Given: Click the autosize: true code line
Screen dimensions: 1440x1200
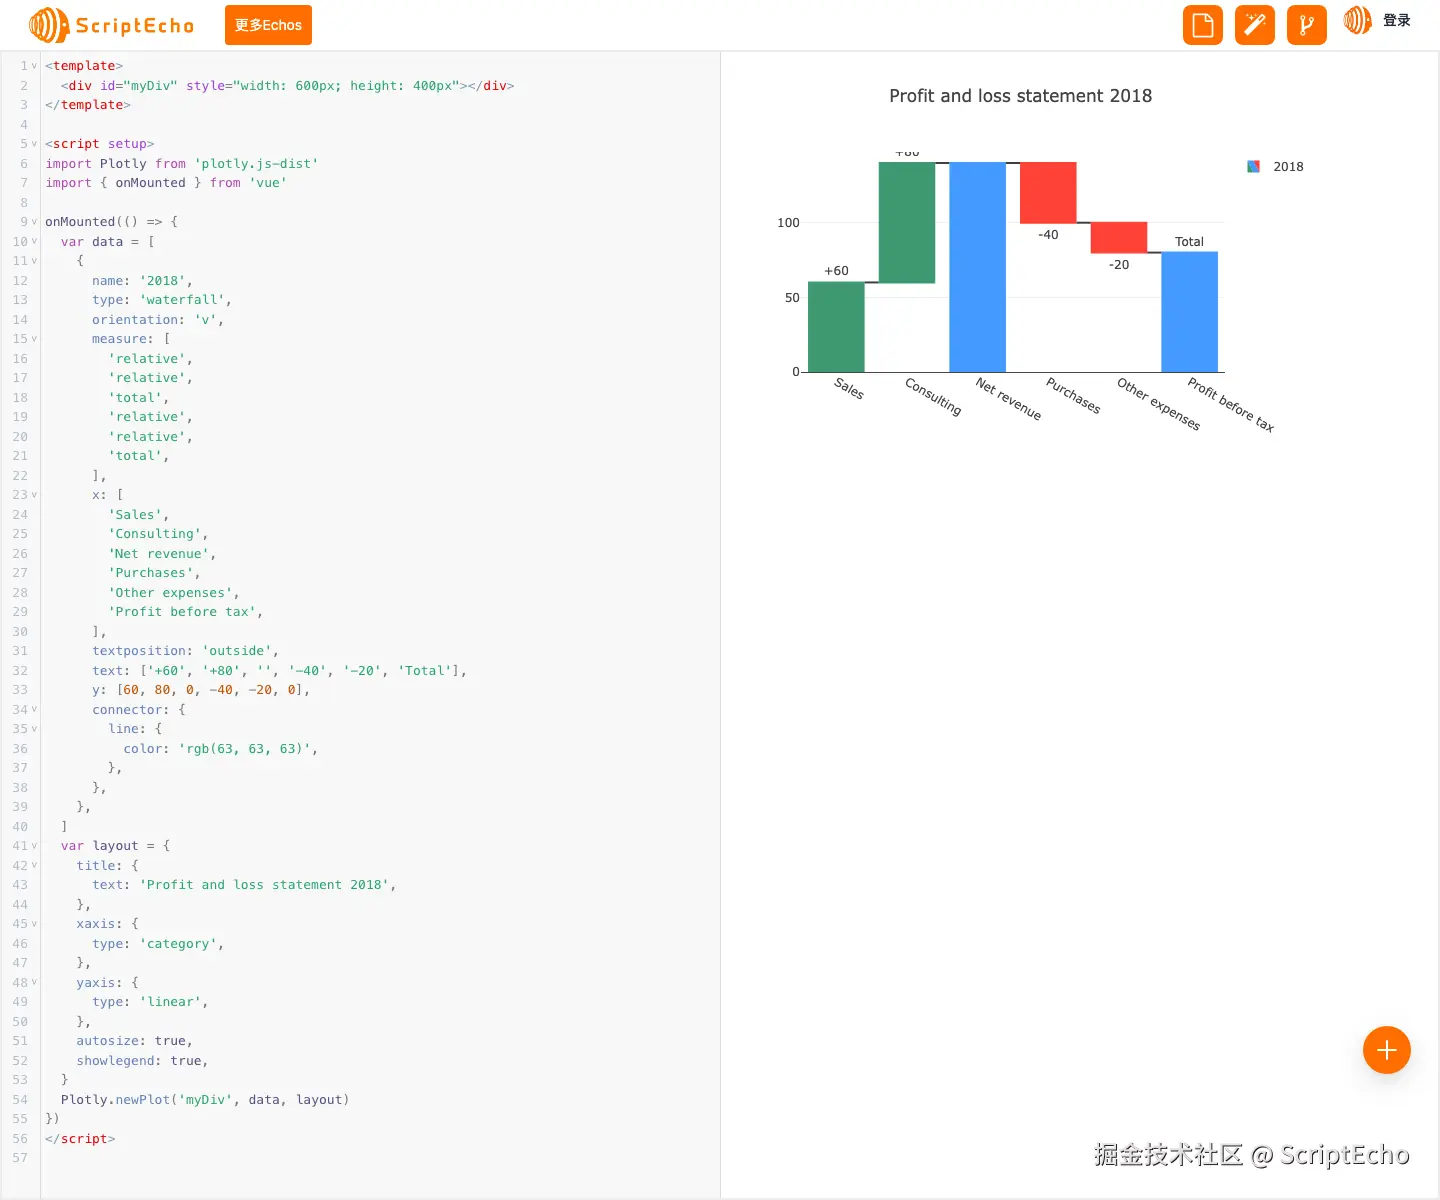Looking at the screenshot, I should [x=135, y=1041].
